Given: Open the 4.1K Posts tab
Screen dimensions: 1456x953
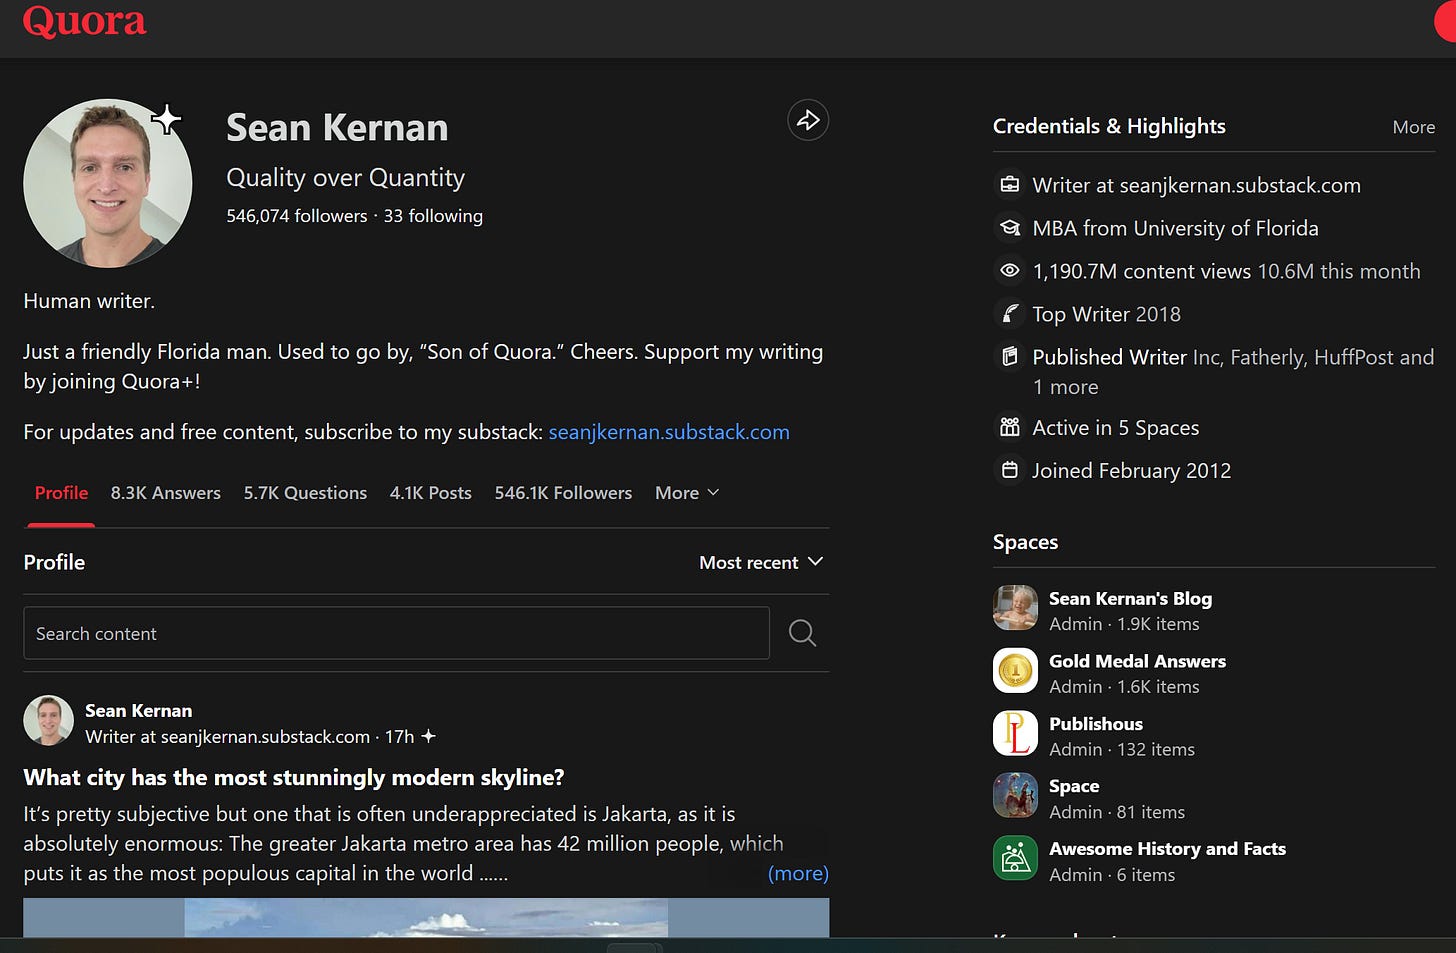Looking at the screenshot, I should 430,493.
